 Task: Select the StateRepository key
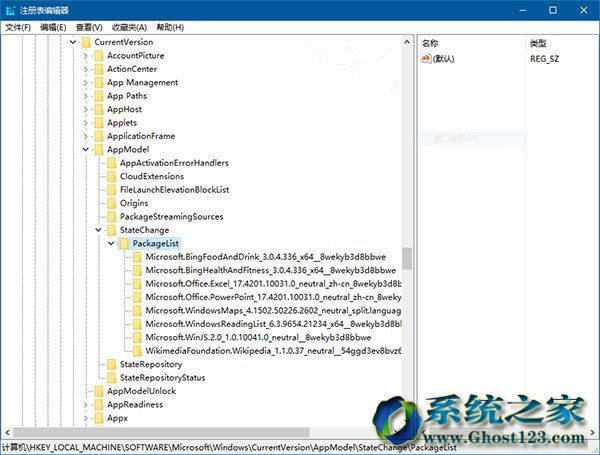pos(151,364)
